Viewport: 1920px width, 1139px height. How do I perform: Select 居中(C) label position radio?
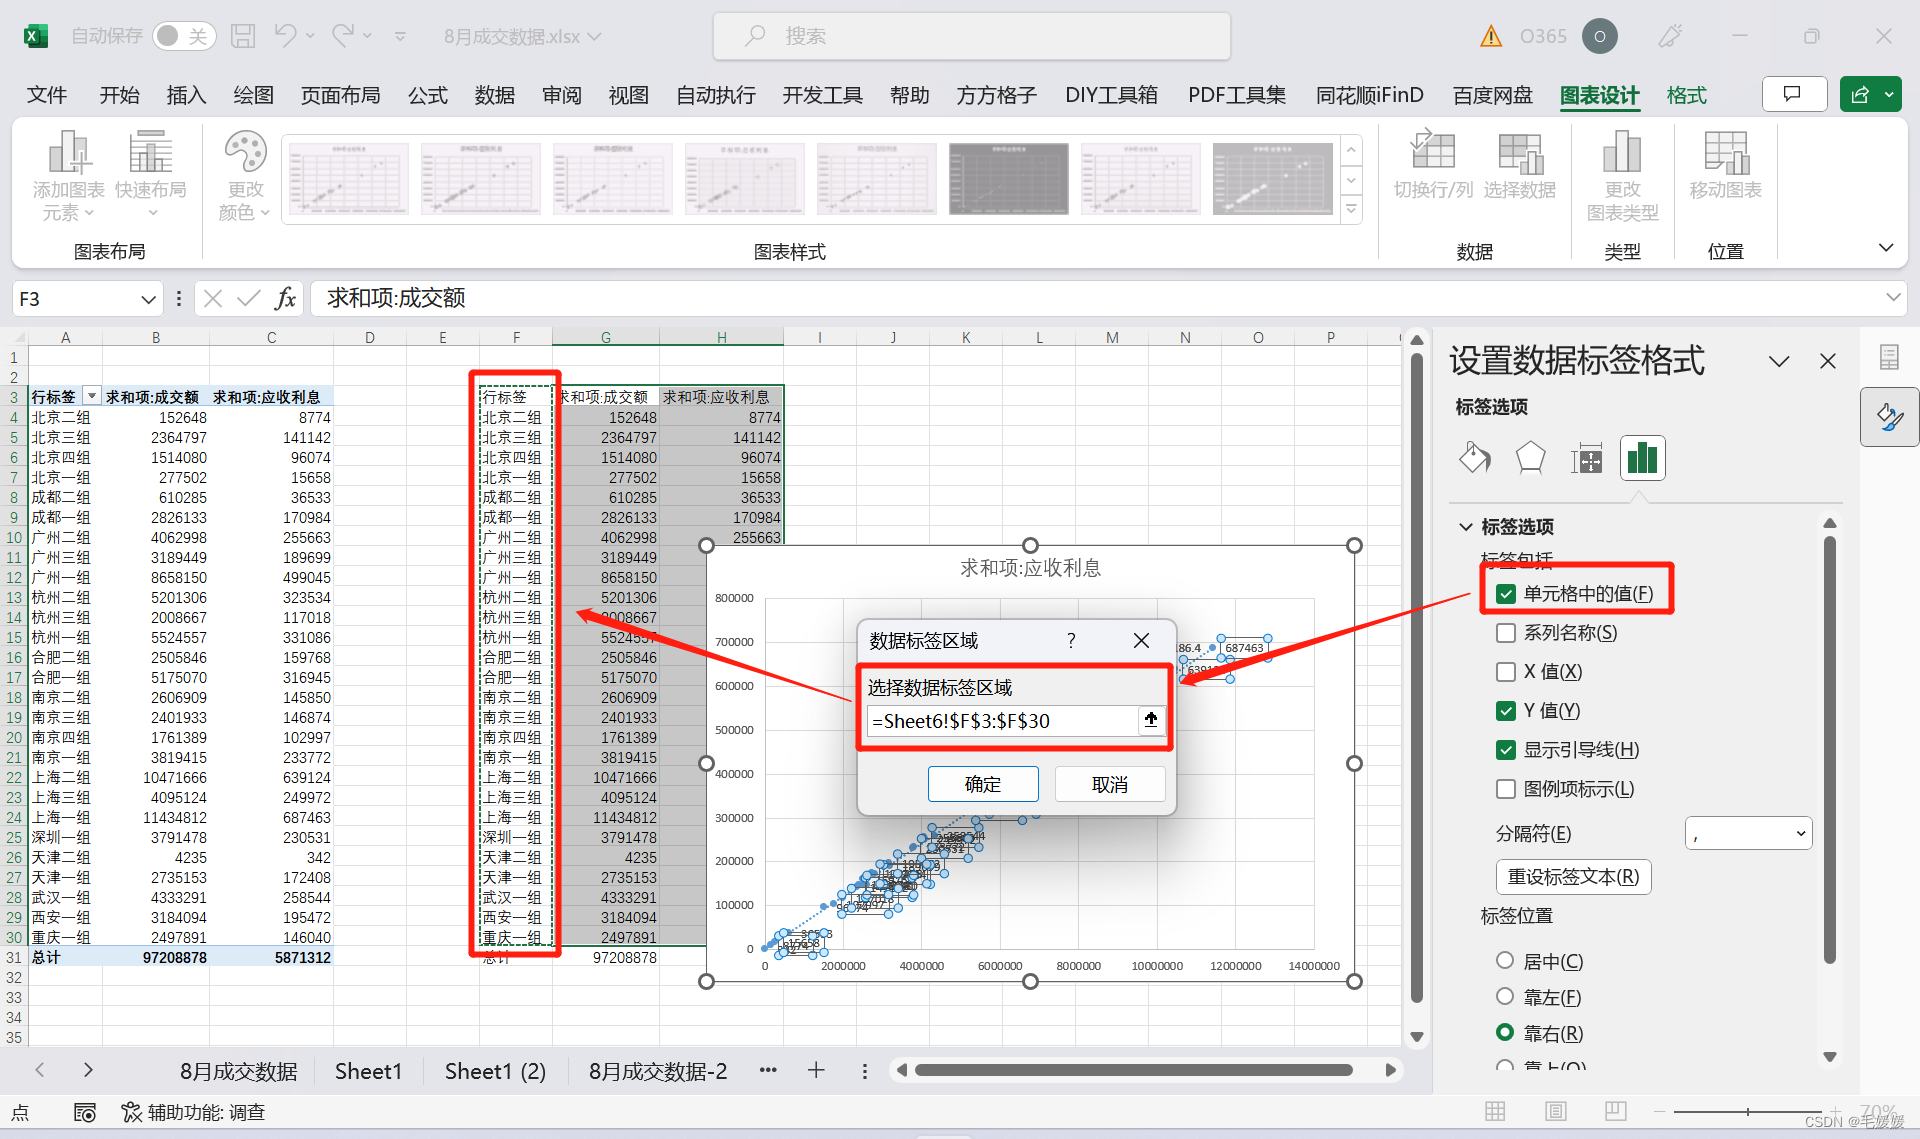pyautogui.click(x=1505, y=960)
